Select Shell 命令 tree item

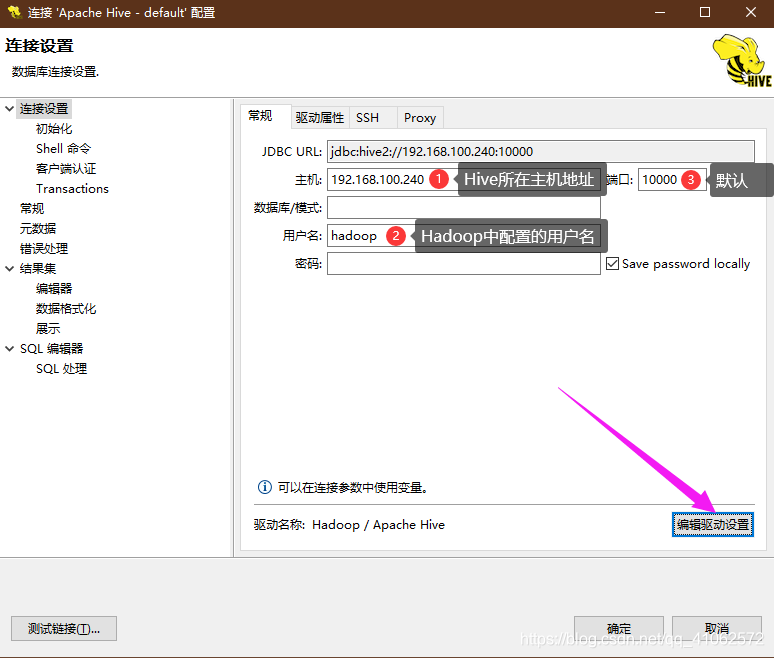pyautogui.click(x=63, y=149)
